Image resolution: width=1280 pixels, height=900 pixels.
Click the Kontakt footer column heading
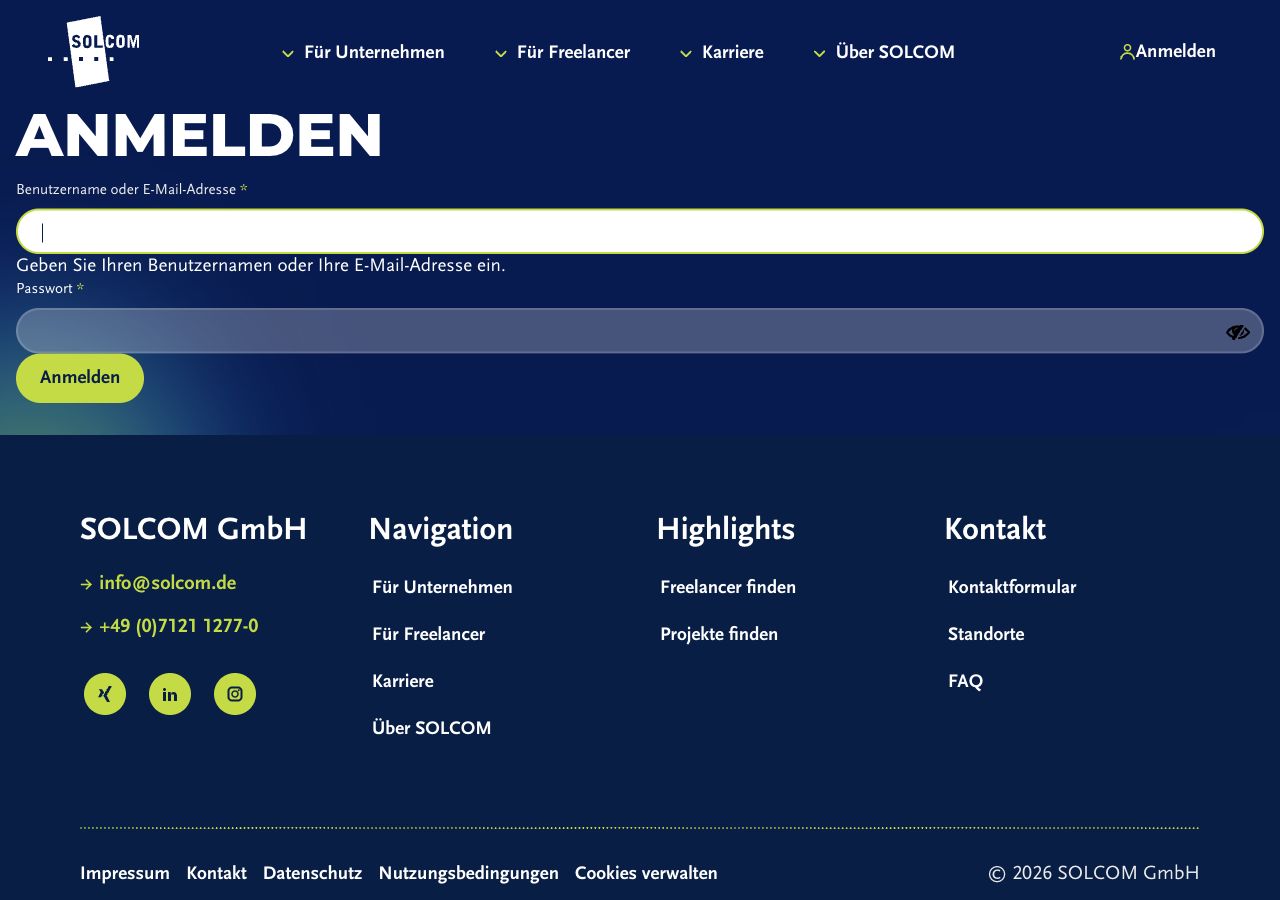(x=995, y=529)
